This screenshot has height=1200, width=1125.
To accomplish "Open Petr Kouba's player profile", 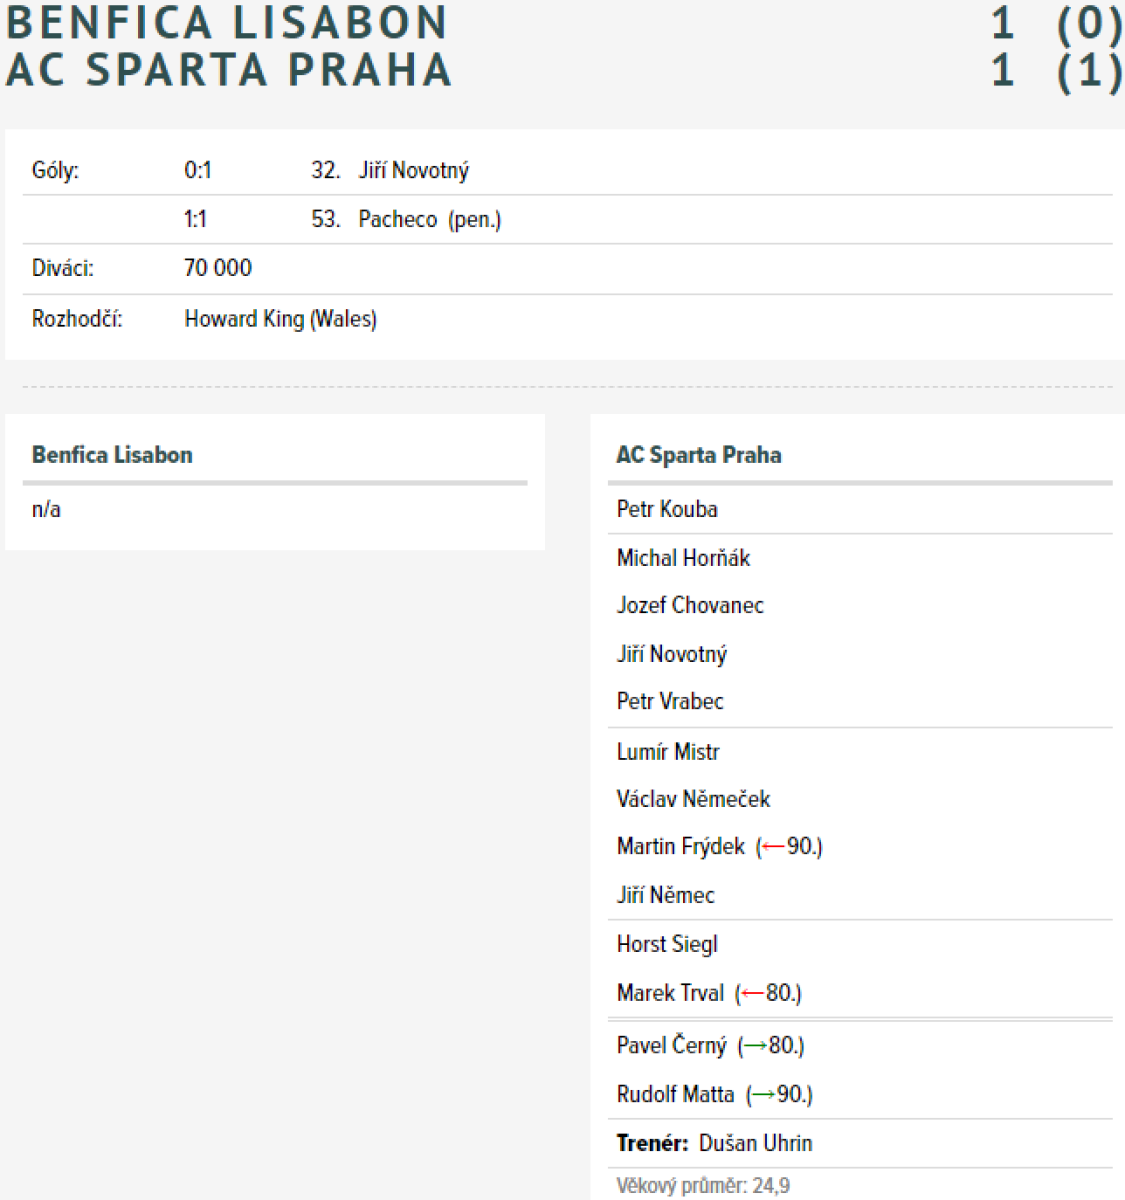I will click(667, 509).
